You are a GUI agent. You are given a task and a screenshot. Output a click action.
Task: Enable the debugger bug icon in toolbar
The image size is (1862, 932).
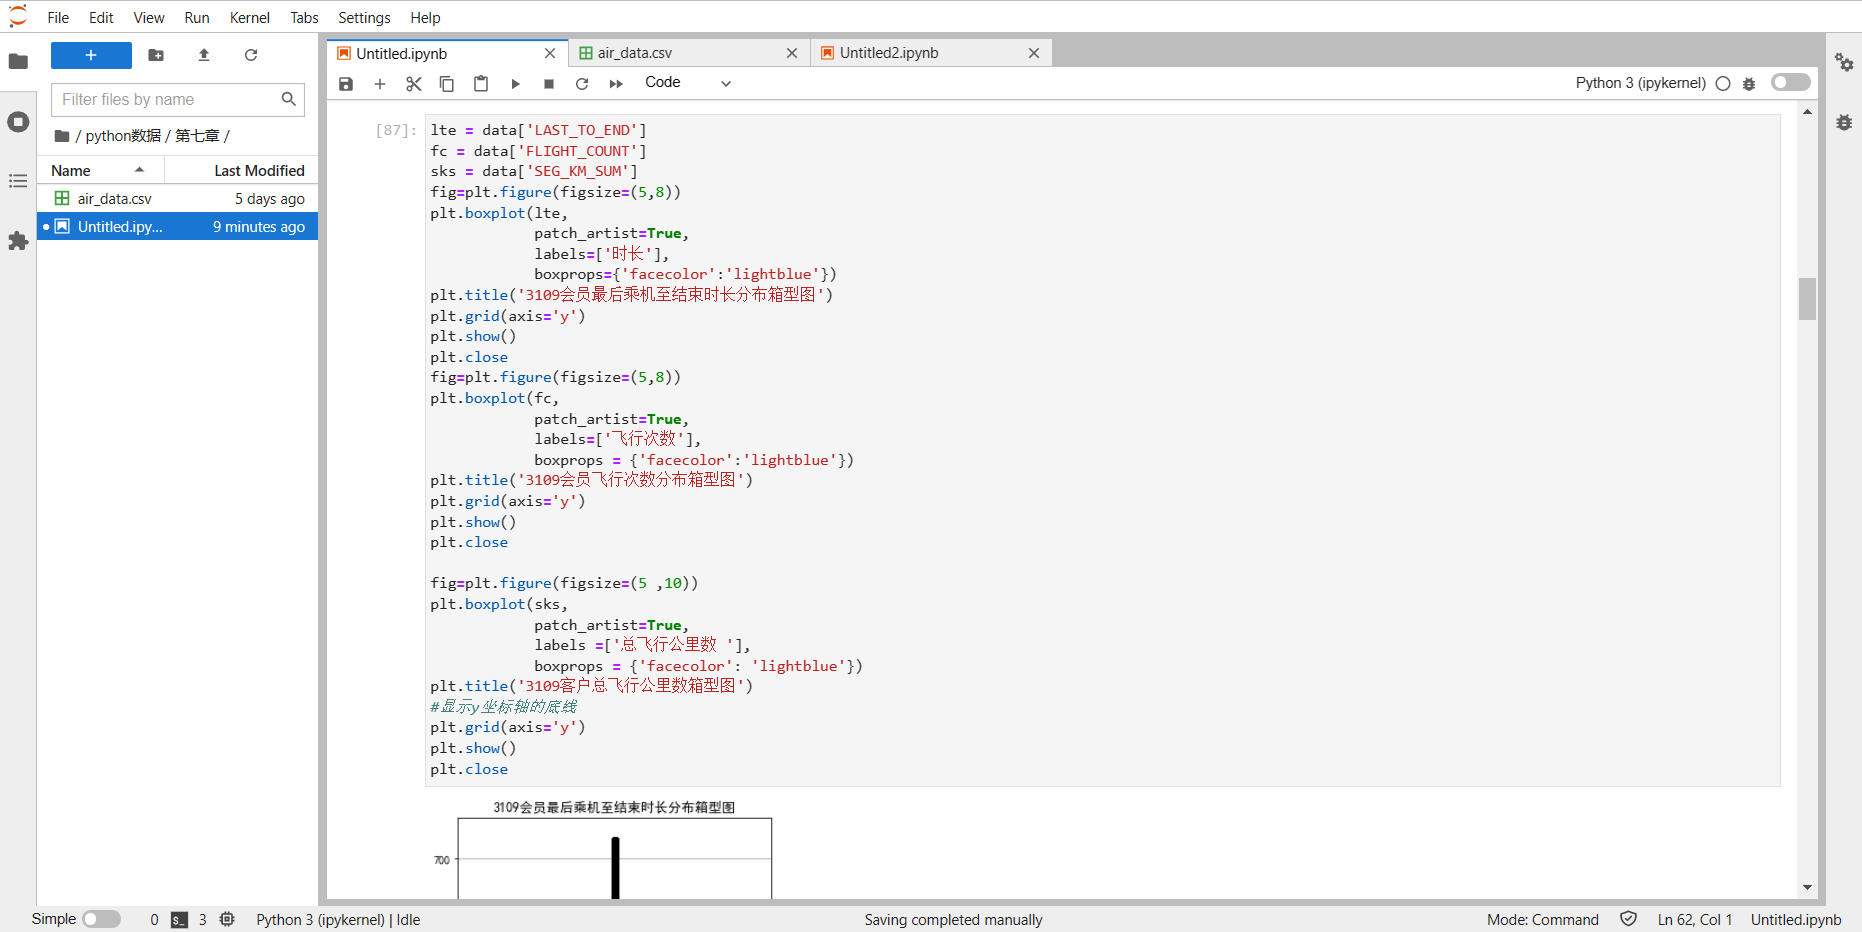click(x=1749, y=84)
